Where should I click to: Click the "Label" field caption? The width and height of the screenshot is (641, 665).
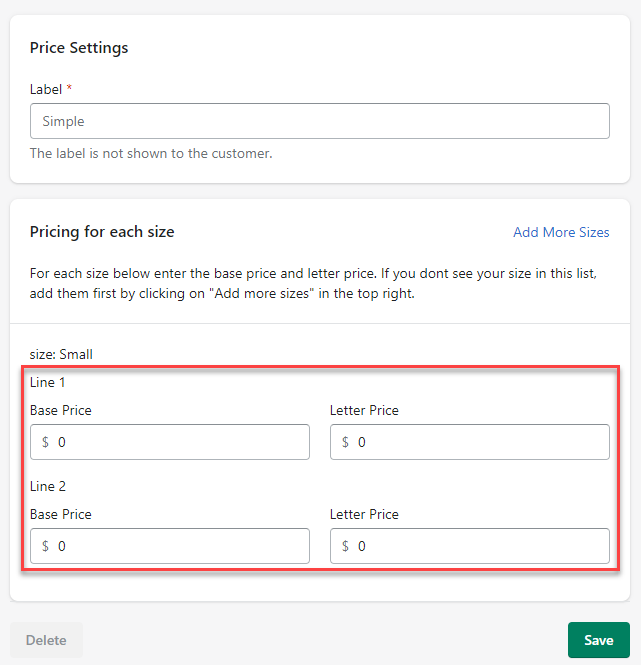45,89
